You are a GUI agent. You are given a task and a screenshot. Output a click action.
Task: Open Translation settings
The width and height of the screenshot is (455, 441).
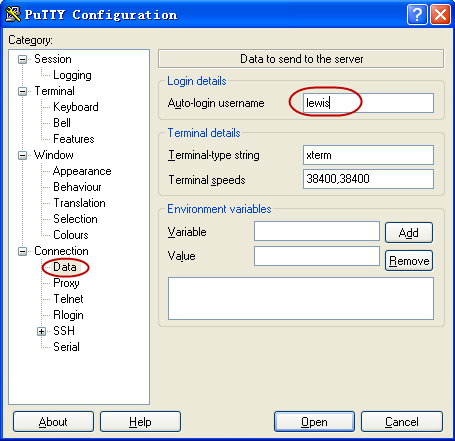coord(79,203)
